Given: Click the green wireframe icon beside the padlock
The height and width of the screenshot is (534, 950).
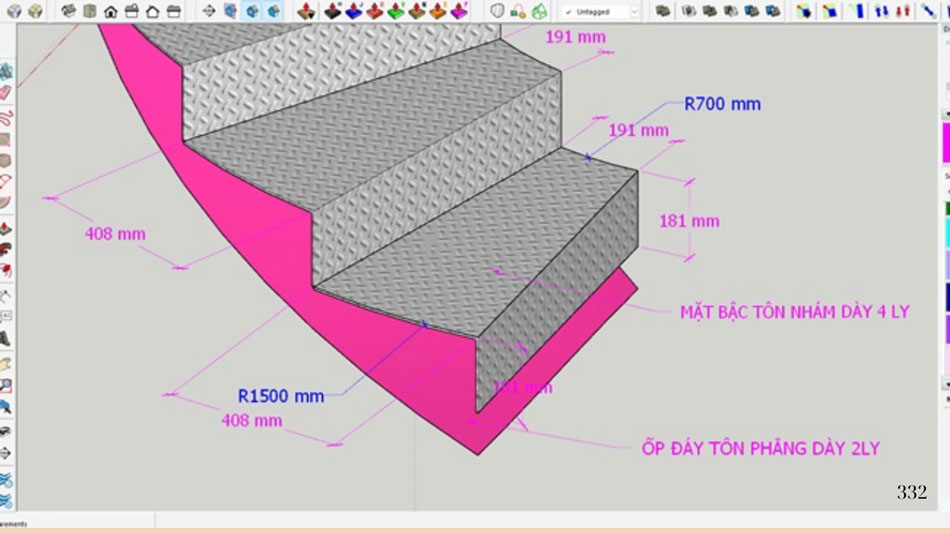Looking at the screenshot, I should point(539,11).
